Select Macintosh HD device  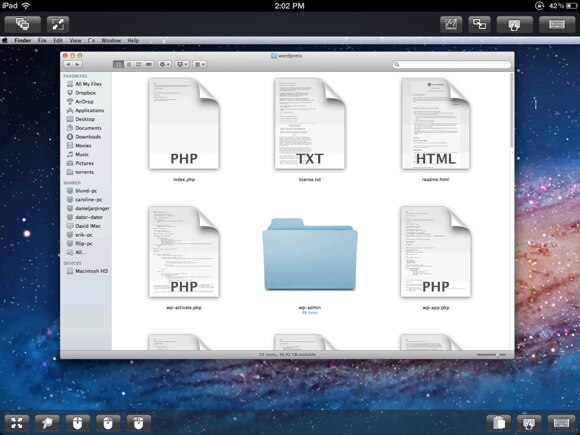[91, 271]
